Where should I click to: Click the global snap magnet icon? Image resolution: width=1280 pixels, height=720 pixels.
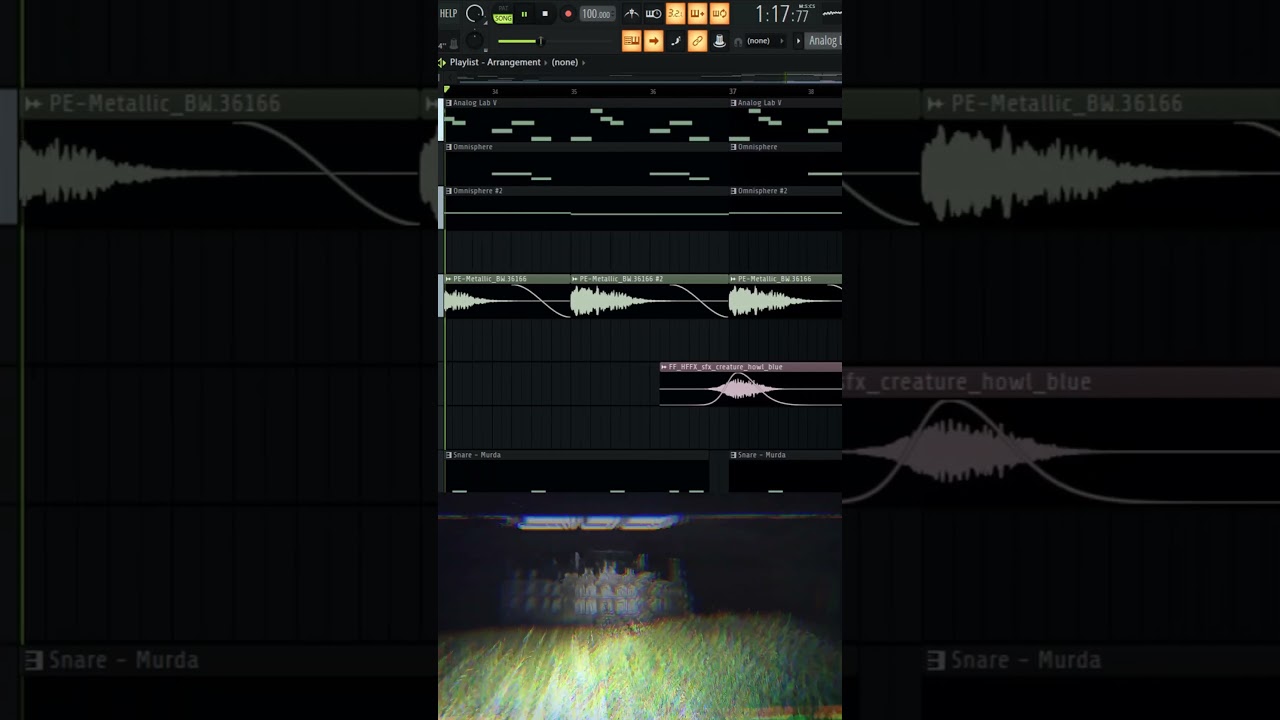[x=738, y=42]
